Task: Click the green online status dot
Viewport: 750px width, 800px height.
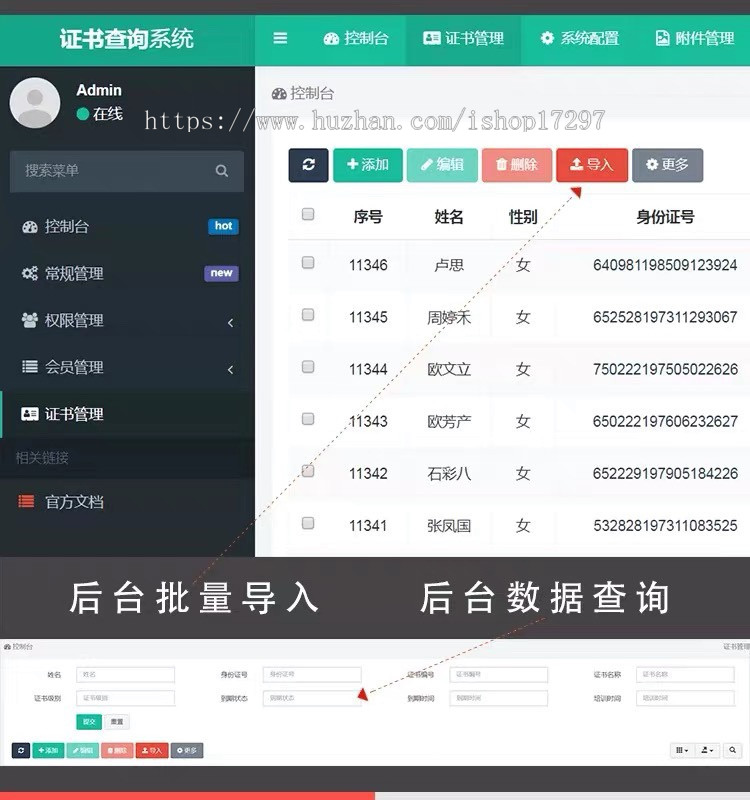Action: (83, 114)
